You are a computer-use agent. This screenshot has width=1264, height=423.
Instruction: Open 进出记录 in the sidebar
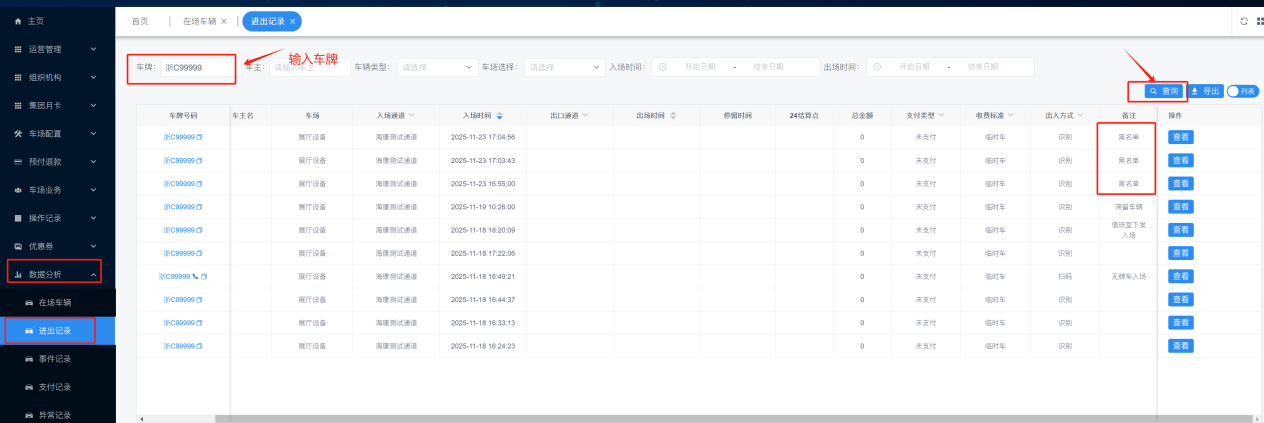[57, 330]
